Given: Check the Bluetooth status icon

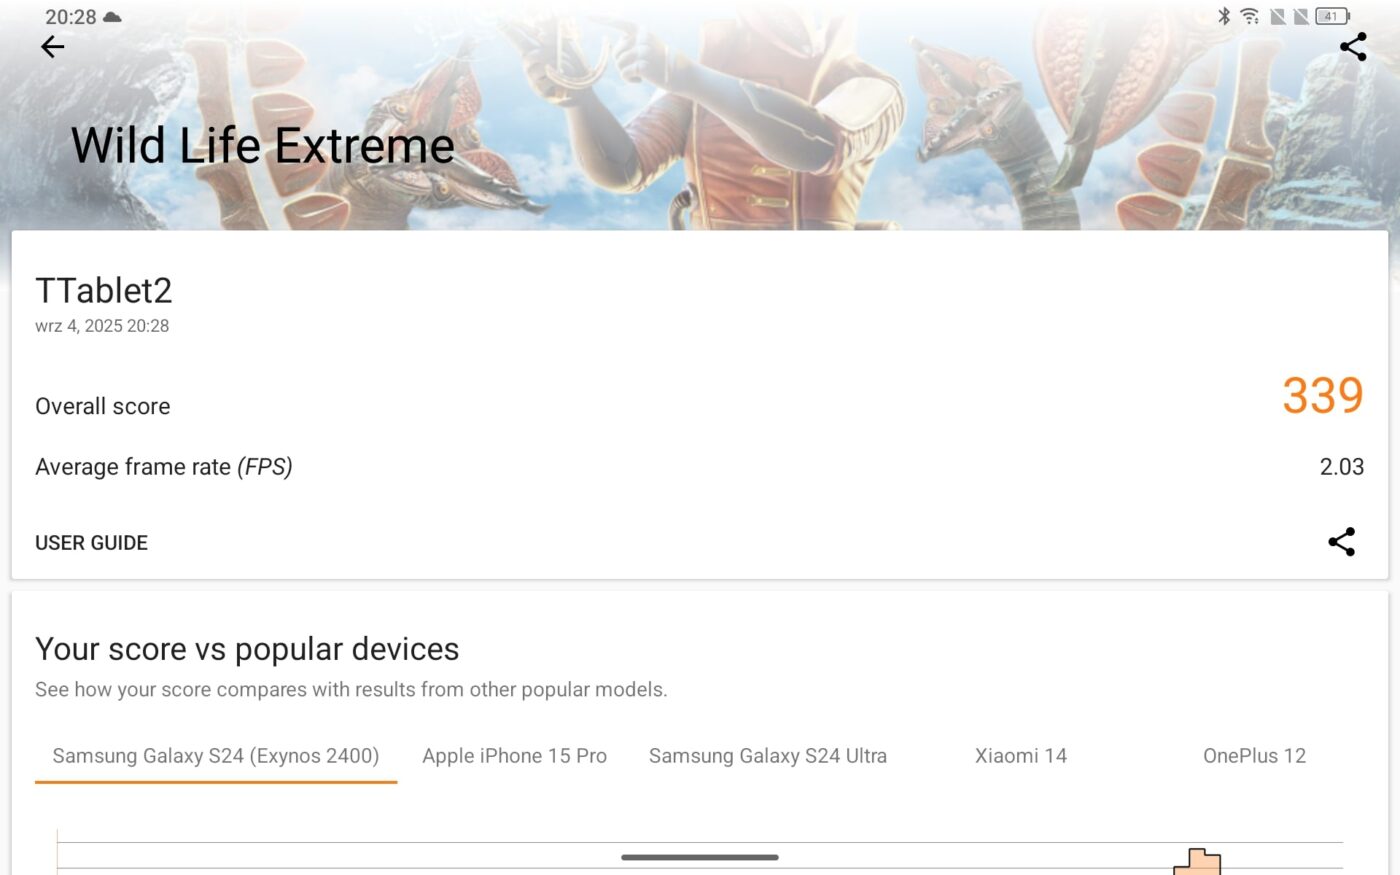Looking at the screenshot, I should 1224,16.
